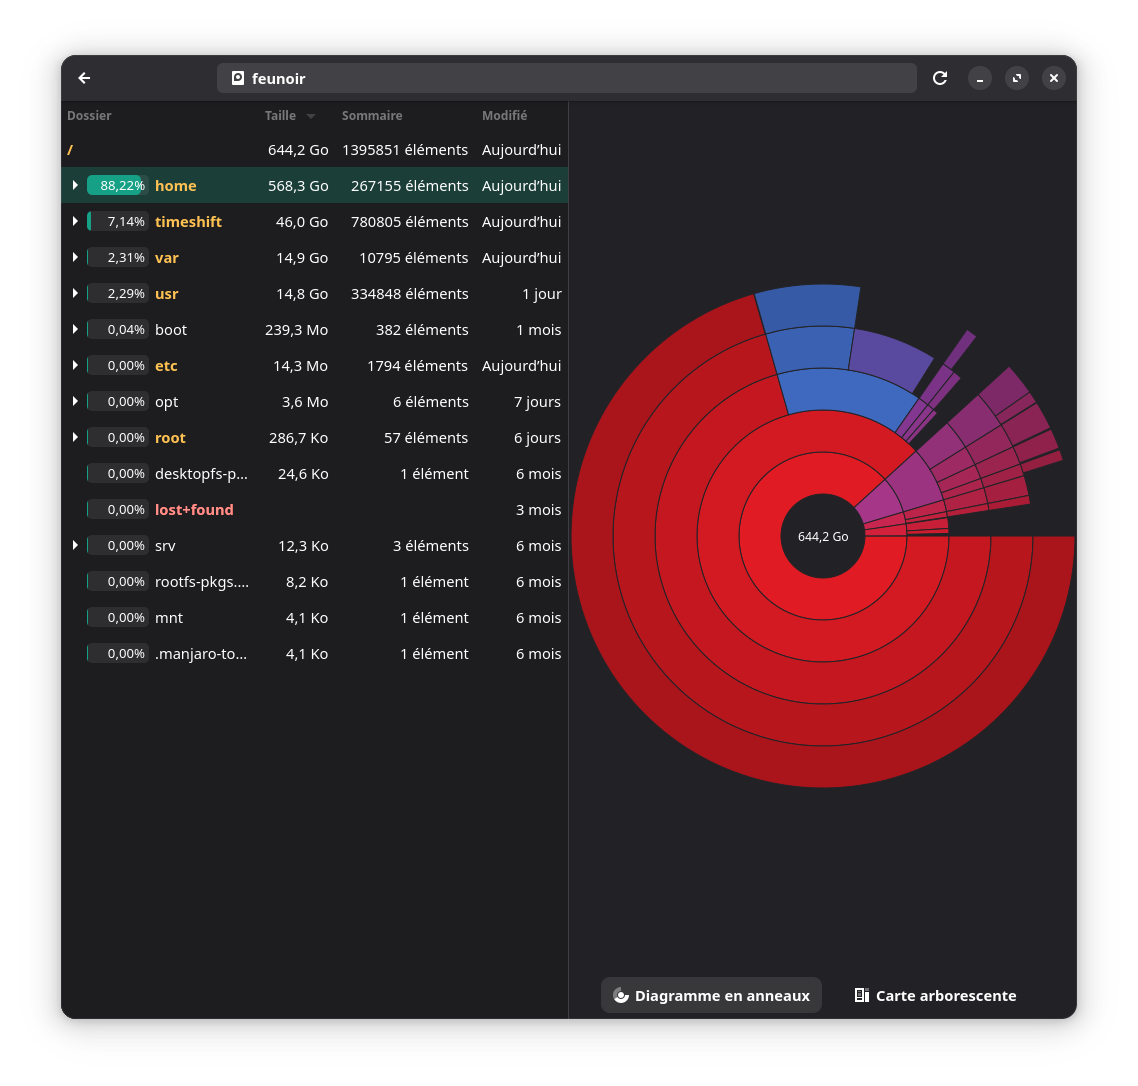Click the 568,3 Go size of home

click(298, 186)
